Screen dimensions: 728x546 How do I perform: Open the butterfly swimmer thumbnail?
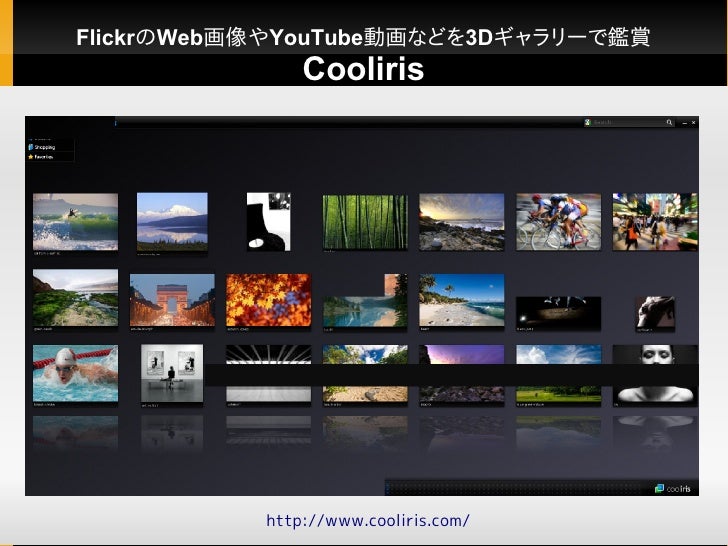click(75, 373)
